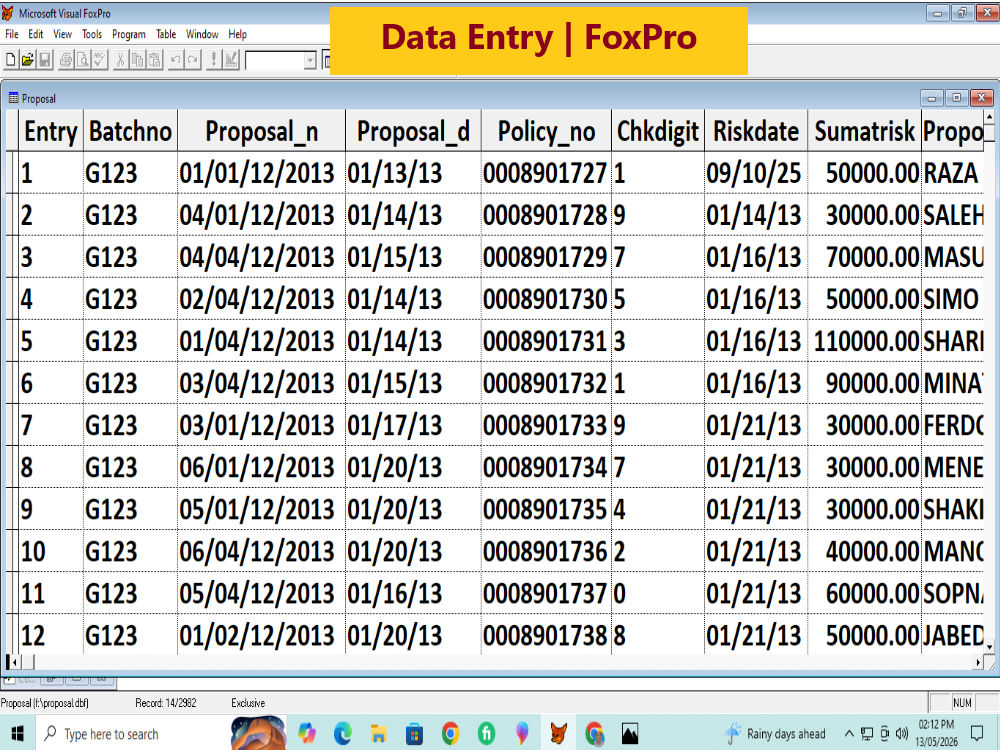Open the File menu
1000x750 pixels.
coord(11,34)
